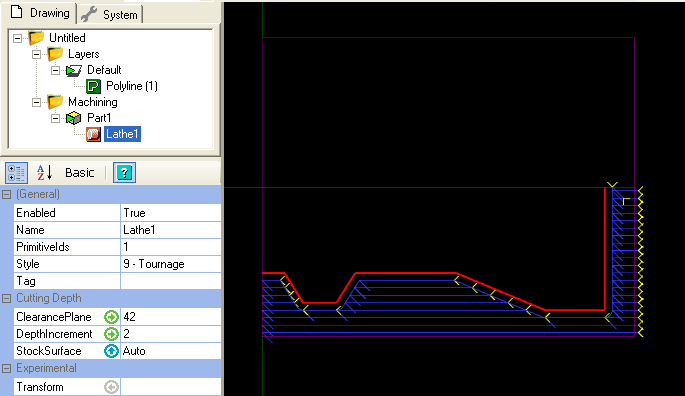Click the Part1 cube icon
This screenshot has width=685, height=396.
tap(73, 118)
